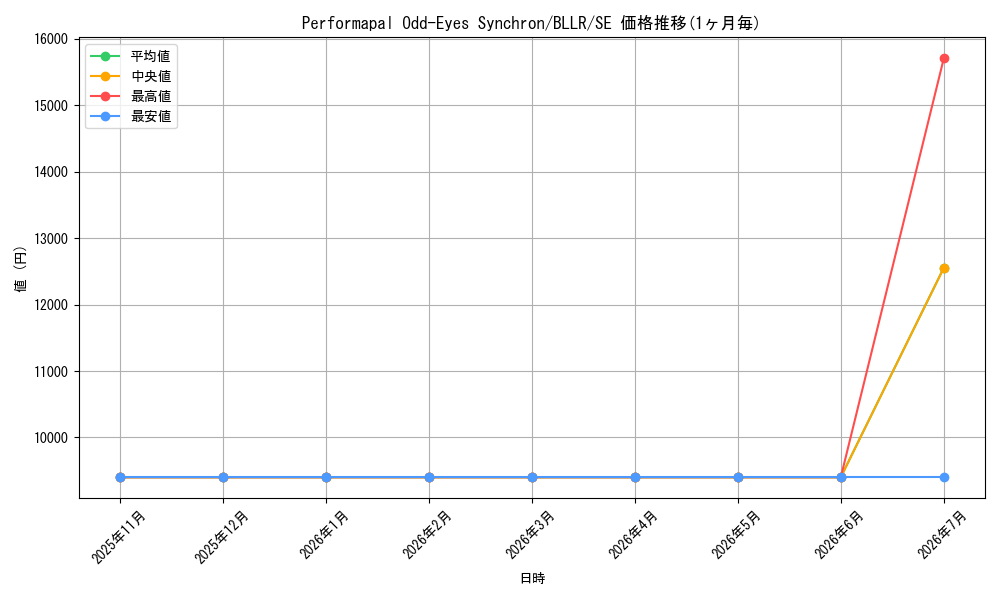The height and width of the screenshot is (600, 1000).
Task: Click the data point at 2025年11月
Action: click(x=121, y=478)
